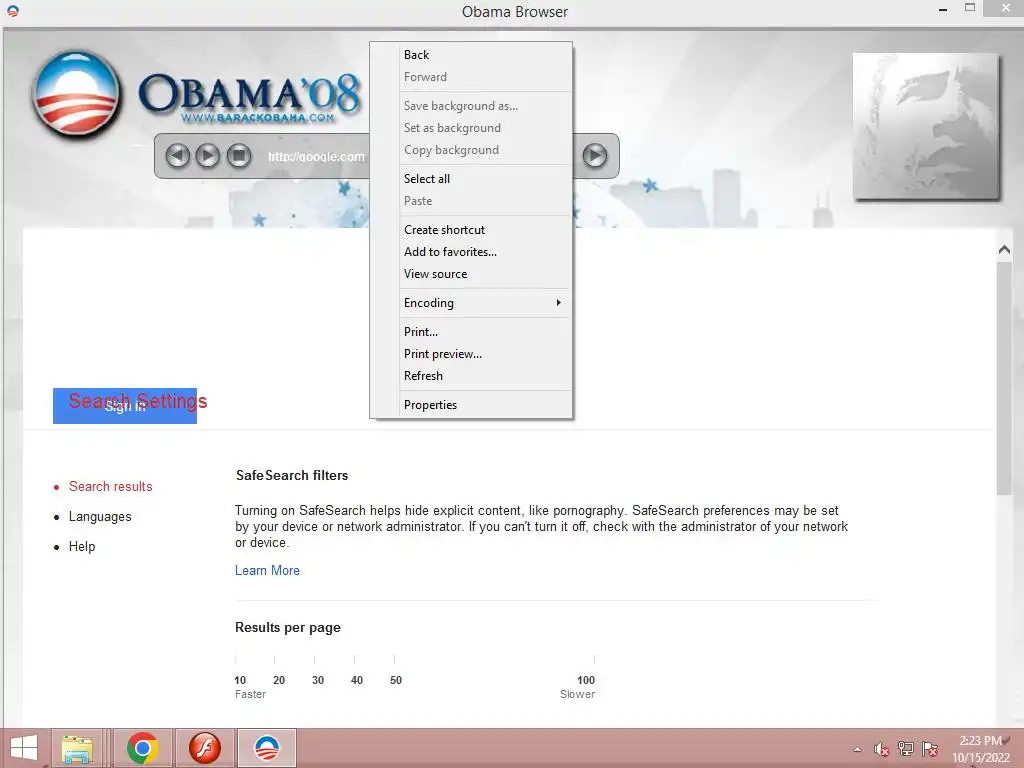Click the browser forward arrow button
This screenshot has width=1024, height=768.
208,155
